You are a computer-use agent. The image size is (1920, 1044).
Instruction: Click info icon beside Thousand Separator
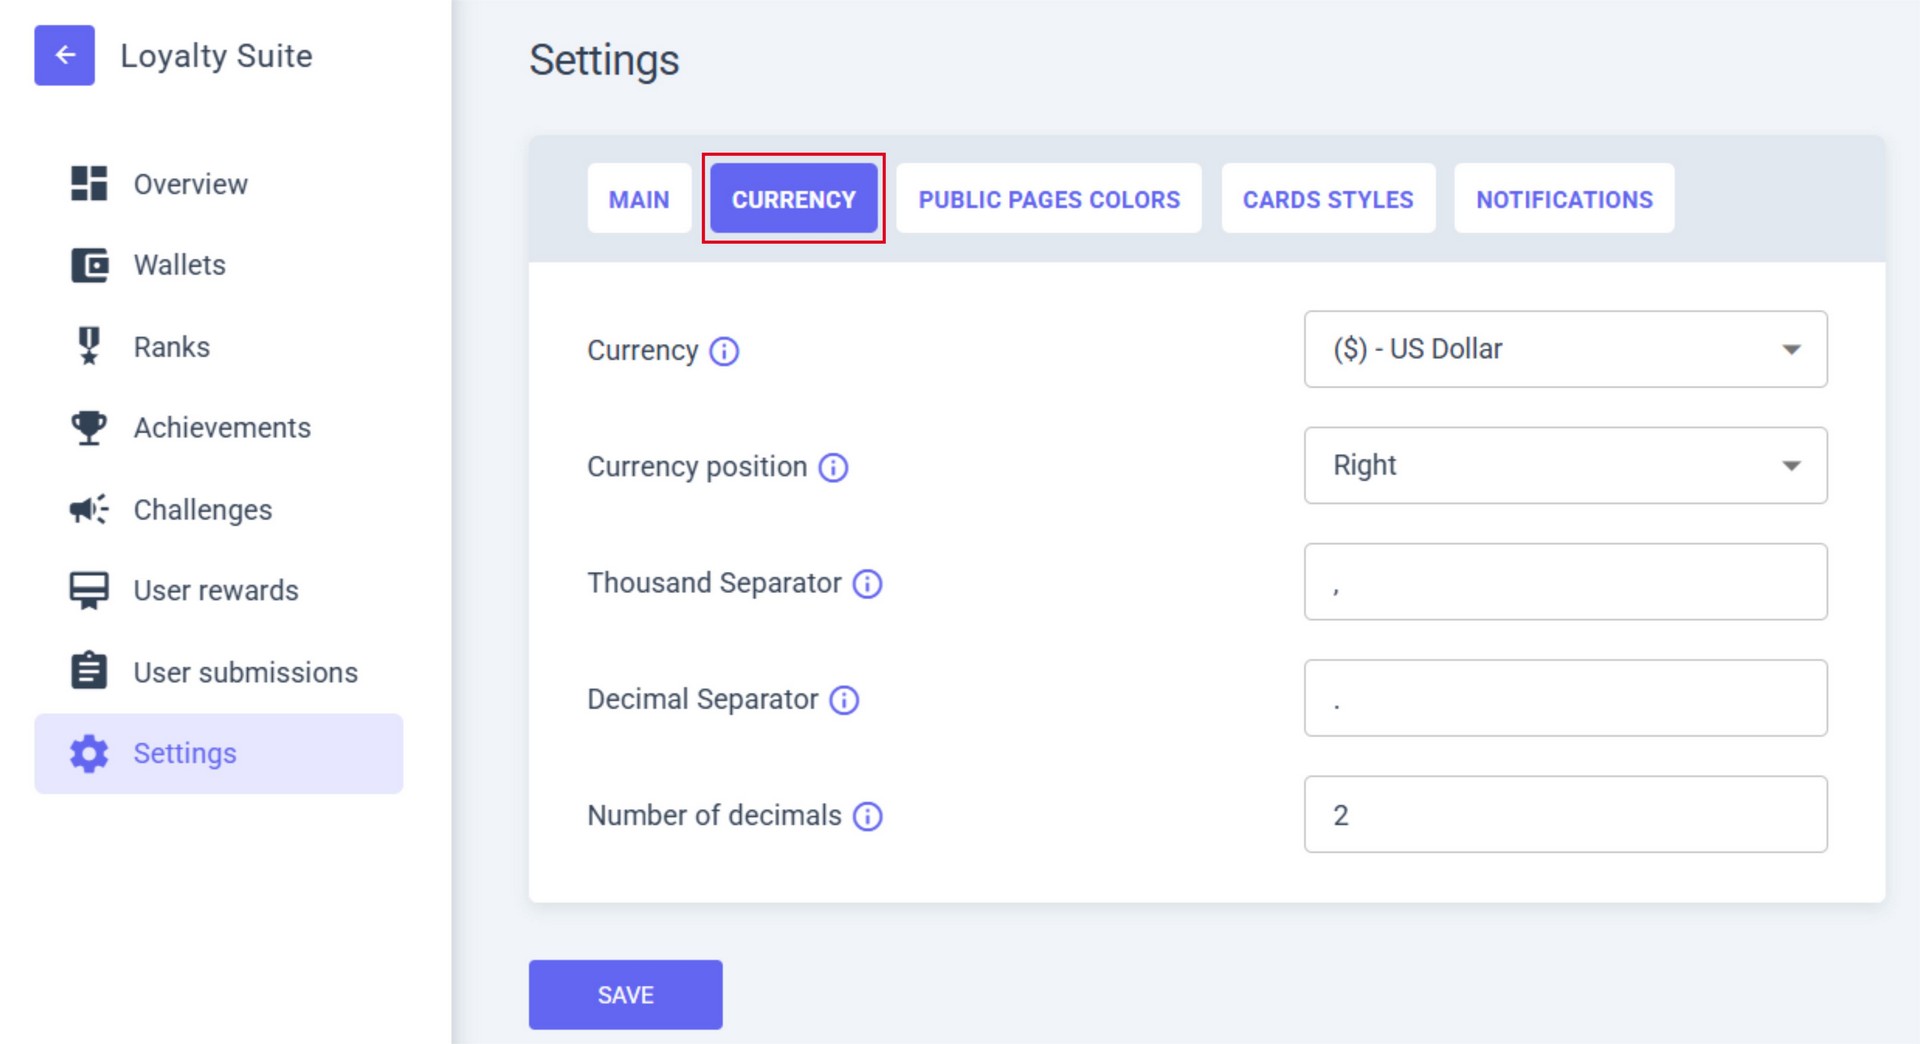pos(867,584)
